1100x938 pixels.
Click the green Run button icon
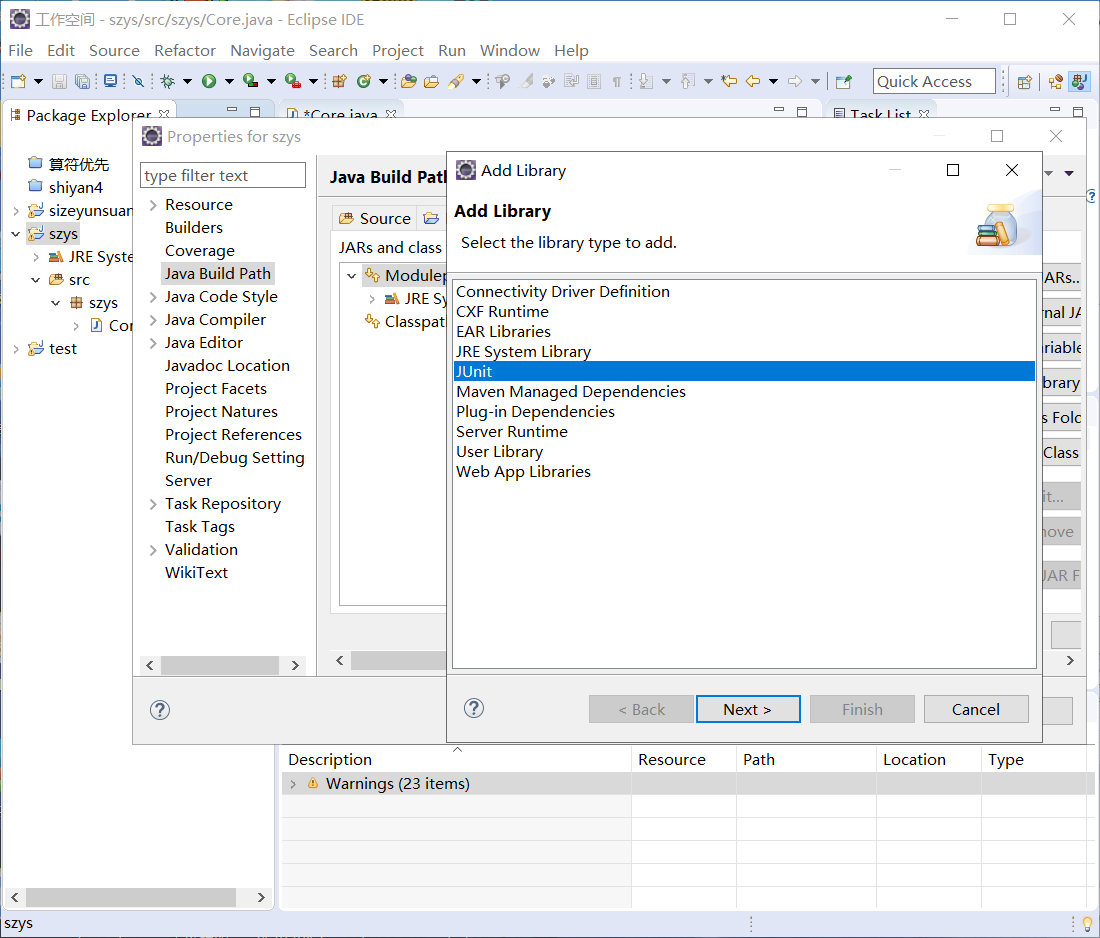[209, 81]
